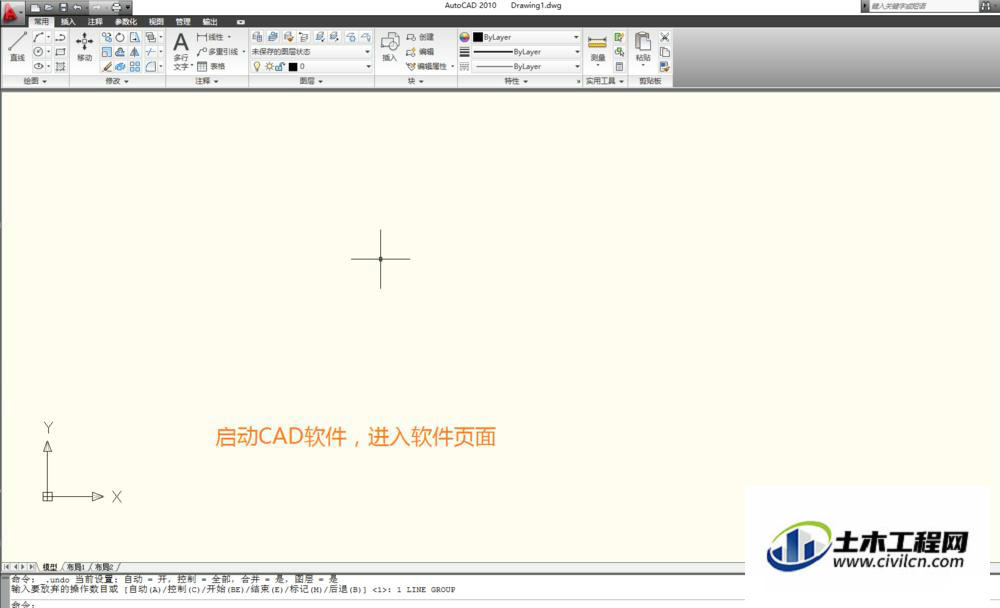The height and width of the screenshot is (608, 1000).
Task: Click the black layer color swatch
Action: tap(293, 66)
